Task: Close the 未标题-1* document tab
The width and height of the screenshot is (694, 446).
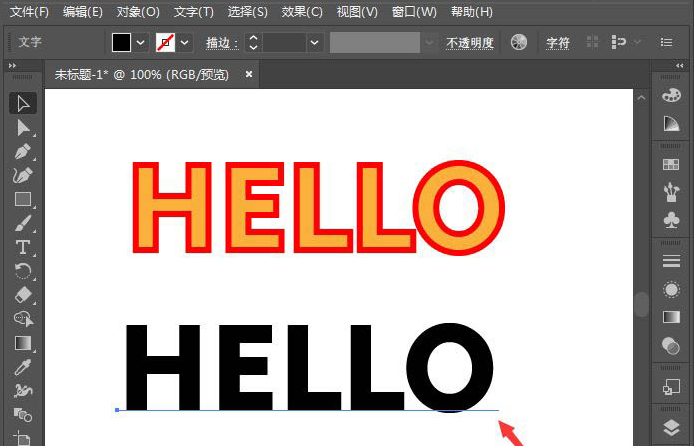Action: pyautogui.click(x=249, y=74)
